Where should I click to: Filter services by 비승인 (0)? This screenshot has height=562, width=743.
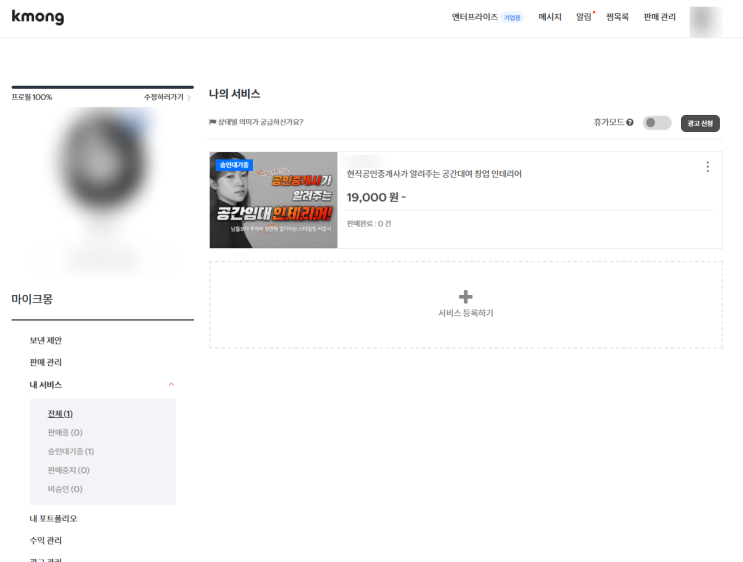65,489
